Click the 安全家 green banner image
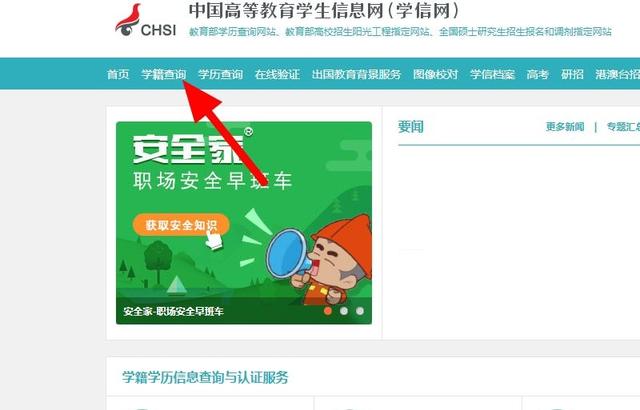 tap(244, 223)
